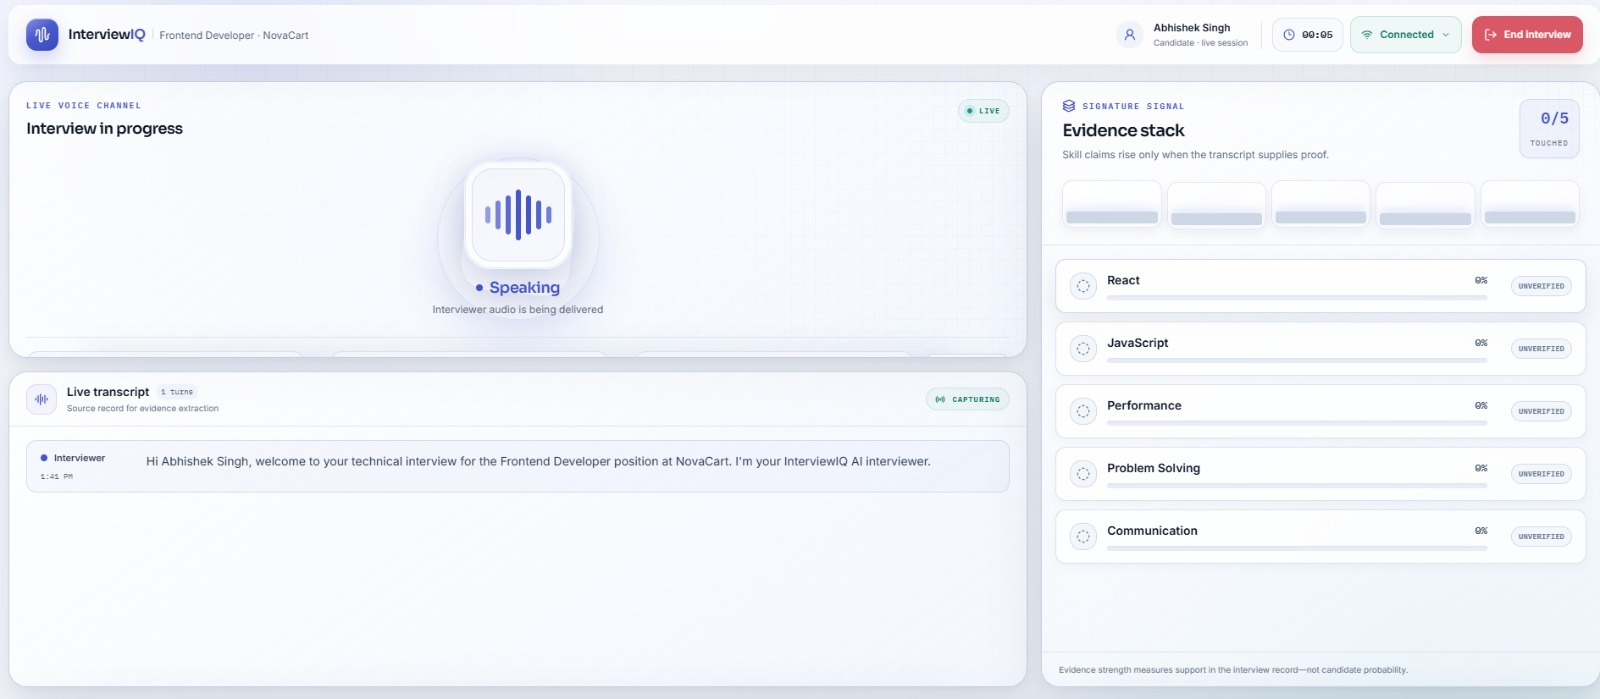Click the Frontend Developer · NovaCart label

[234, 35]
